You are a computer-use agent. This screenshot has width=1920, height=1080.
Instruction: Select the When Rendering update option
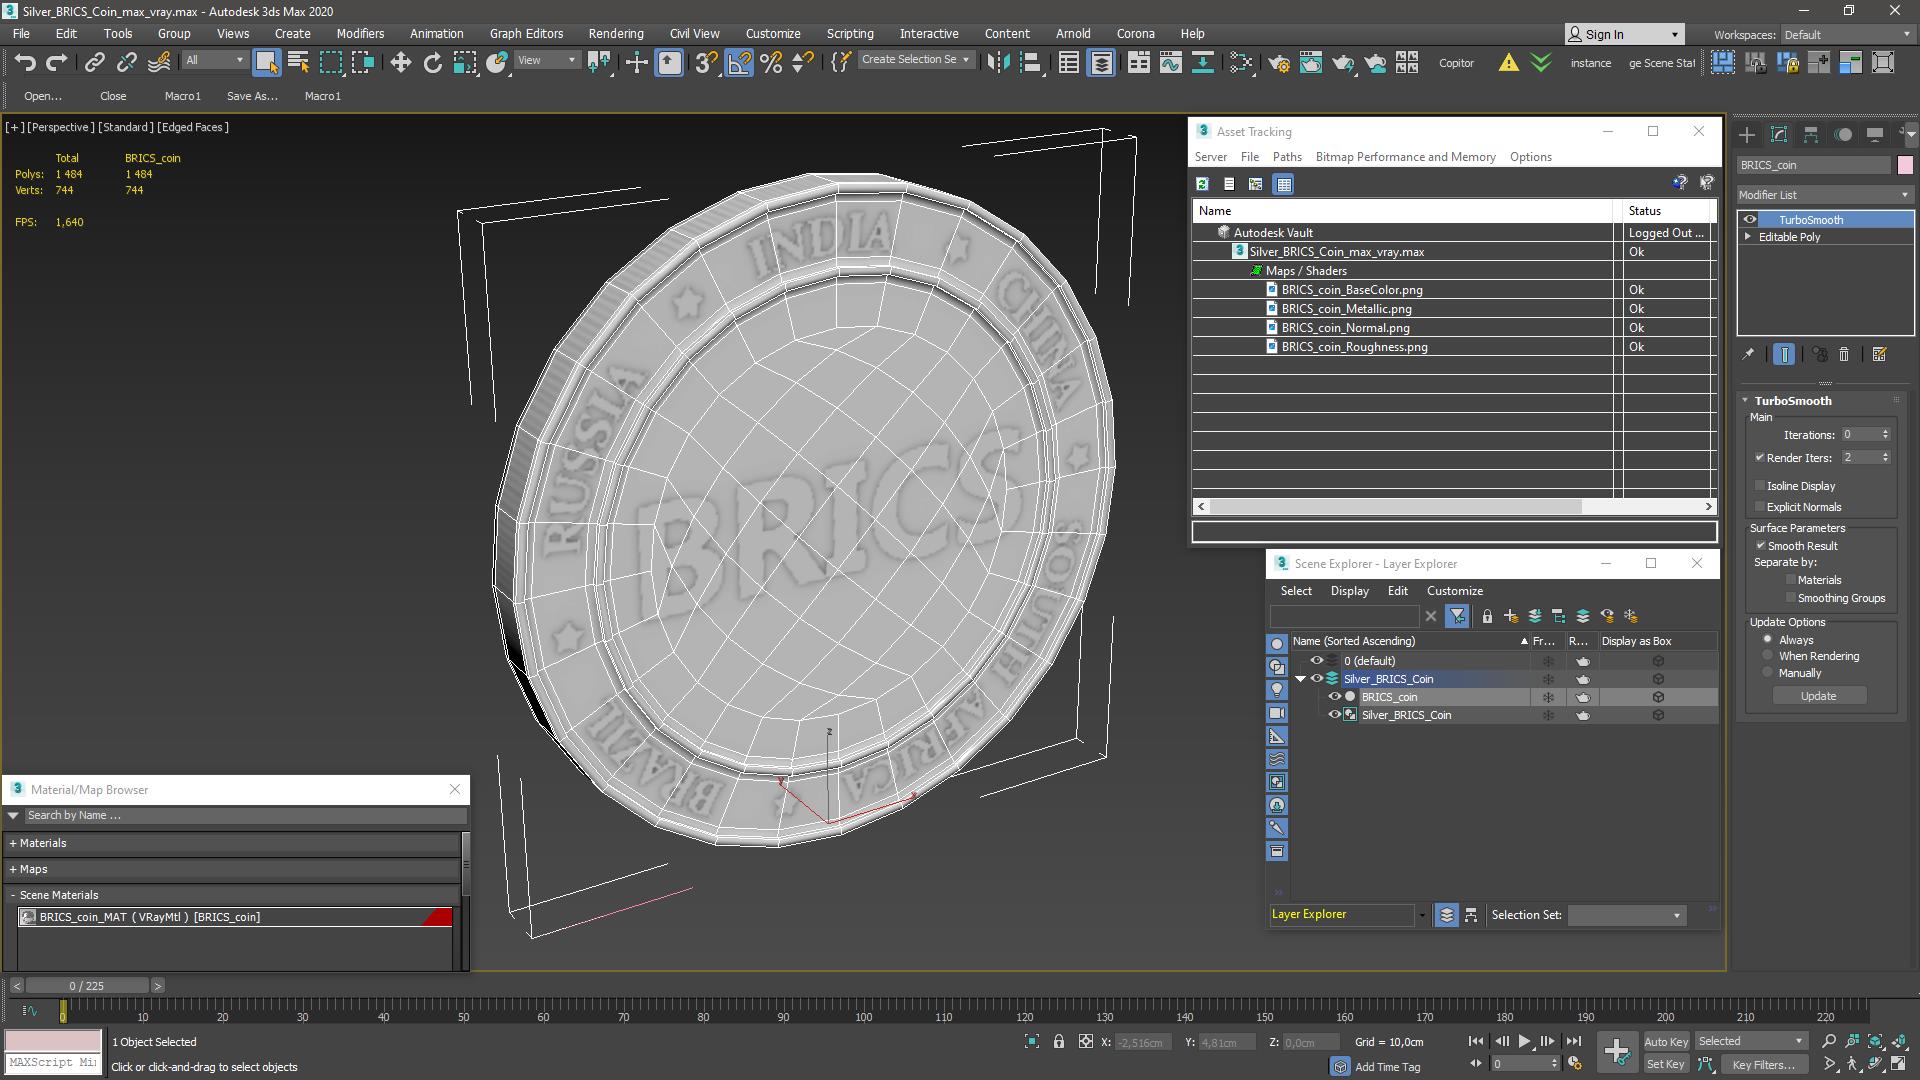pyautogui.click(x=1768, y=656)
